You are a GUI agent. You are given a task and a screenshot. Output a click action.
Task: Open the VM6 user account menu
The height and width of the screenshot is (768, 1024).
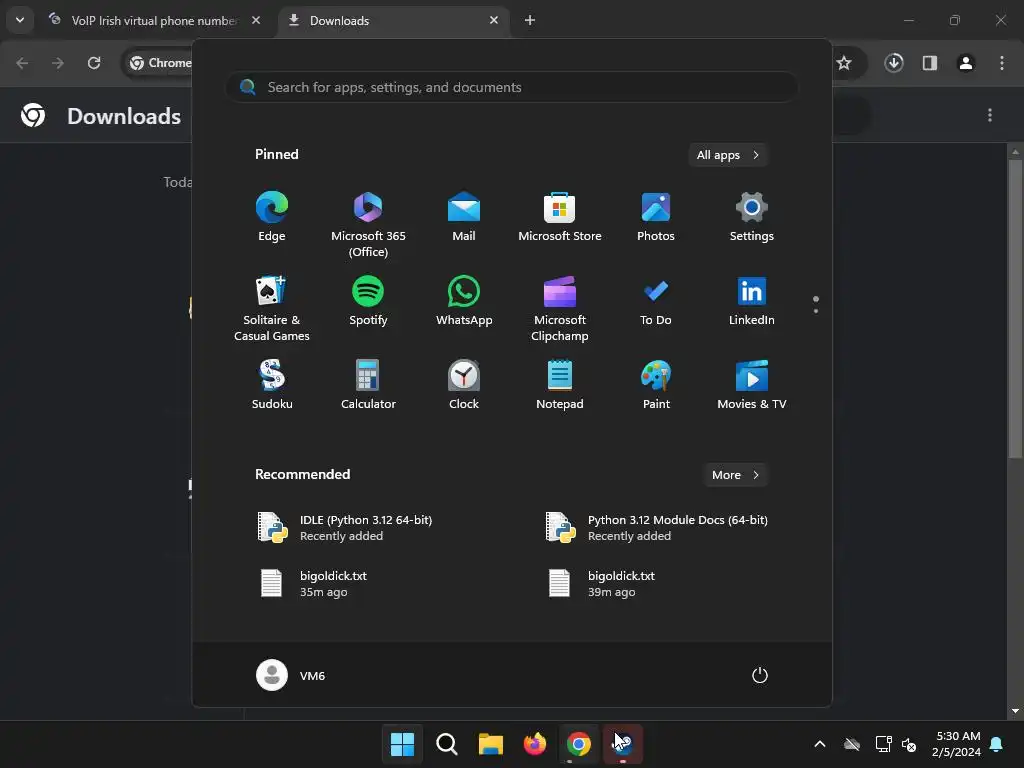291,675
